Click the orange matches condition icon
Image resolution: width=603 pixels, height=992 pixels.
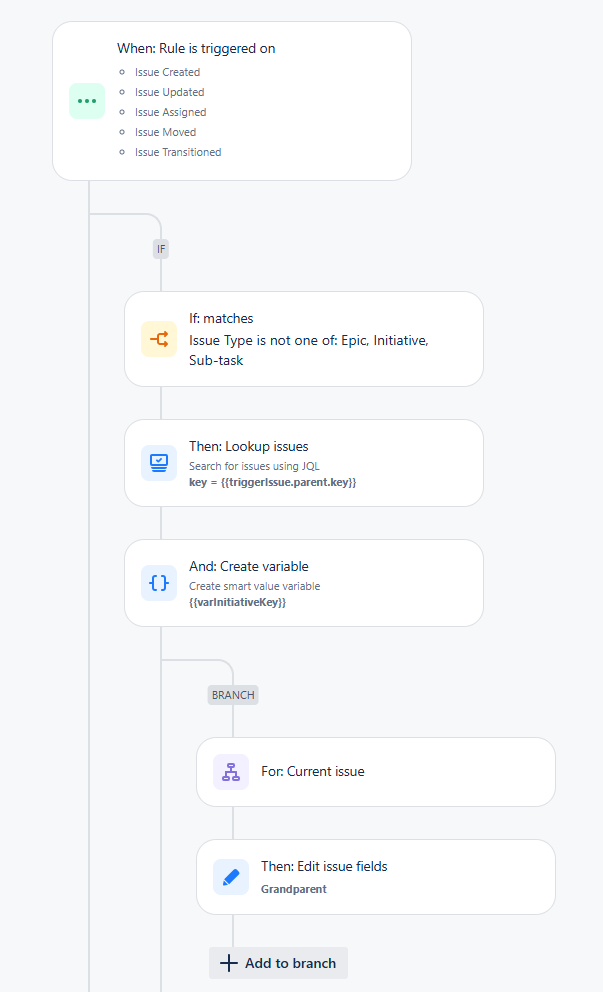click(x=158, y=339)
